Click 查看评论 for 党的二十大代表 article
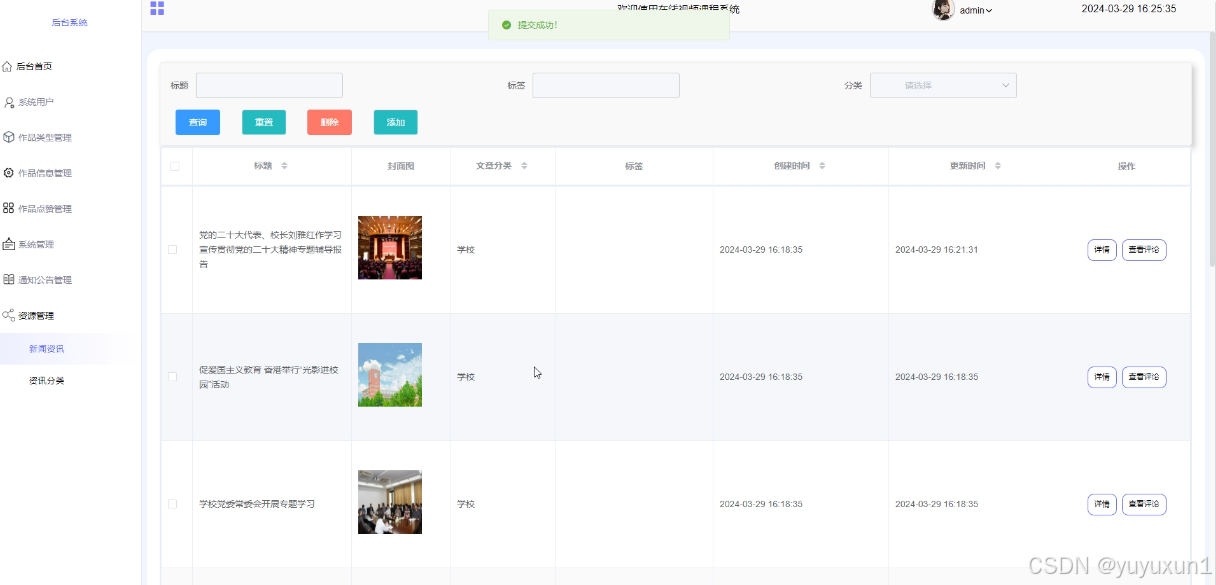This screenshot has height=585, width=1216. coord(1144,250)
